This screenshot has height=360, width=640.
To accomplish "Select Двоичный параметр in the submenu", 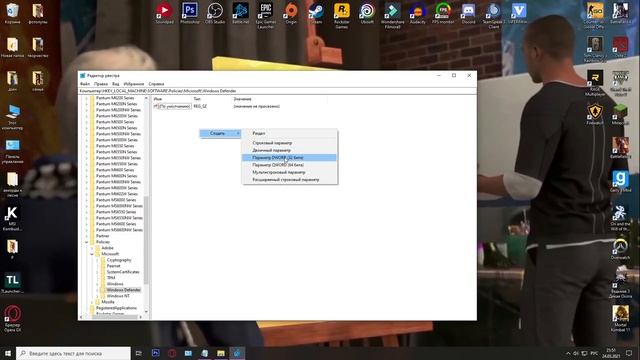I will pyautogui.click(x=289, y=150).
